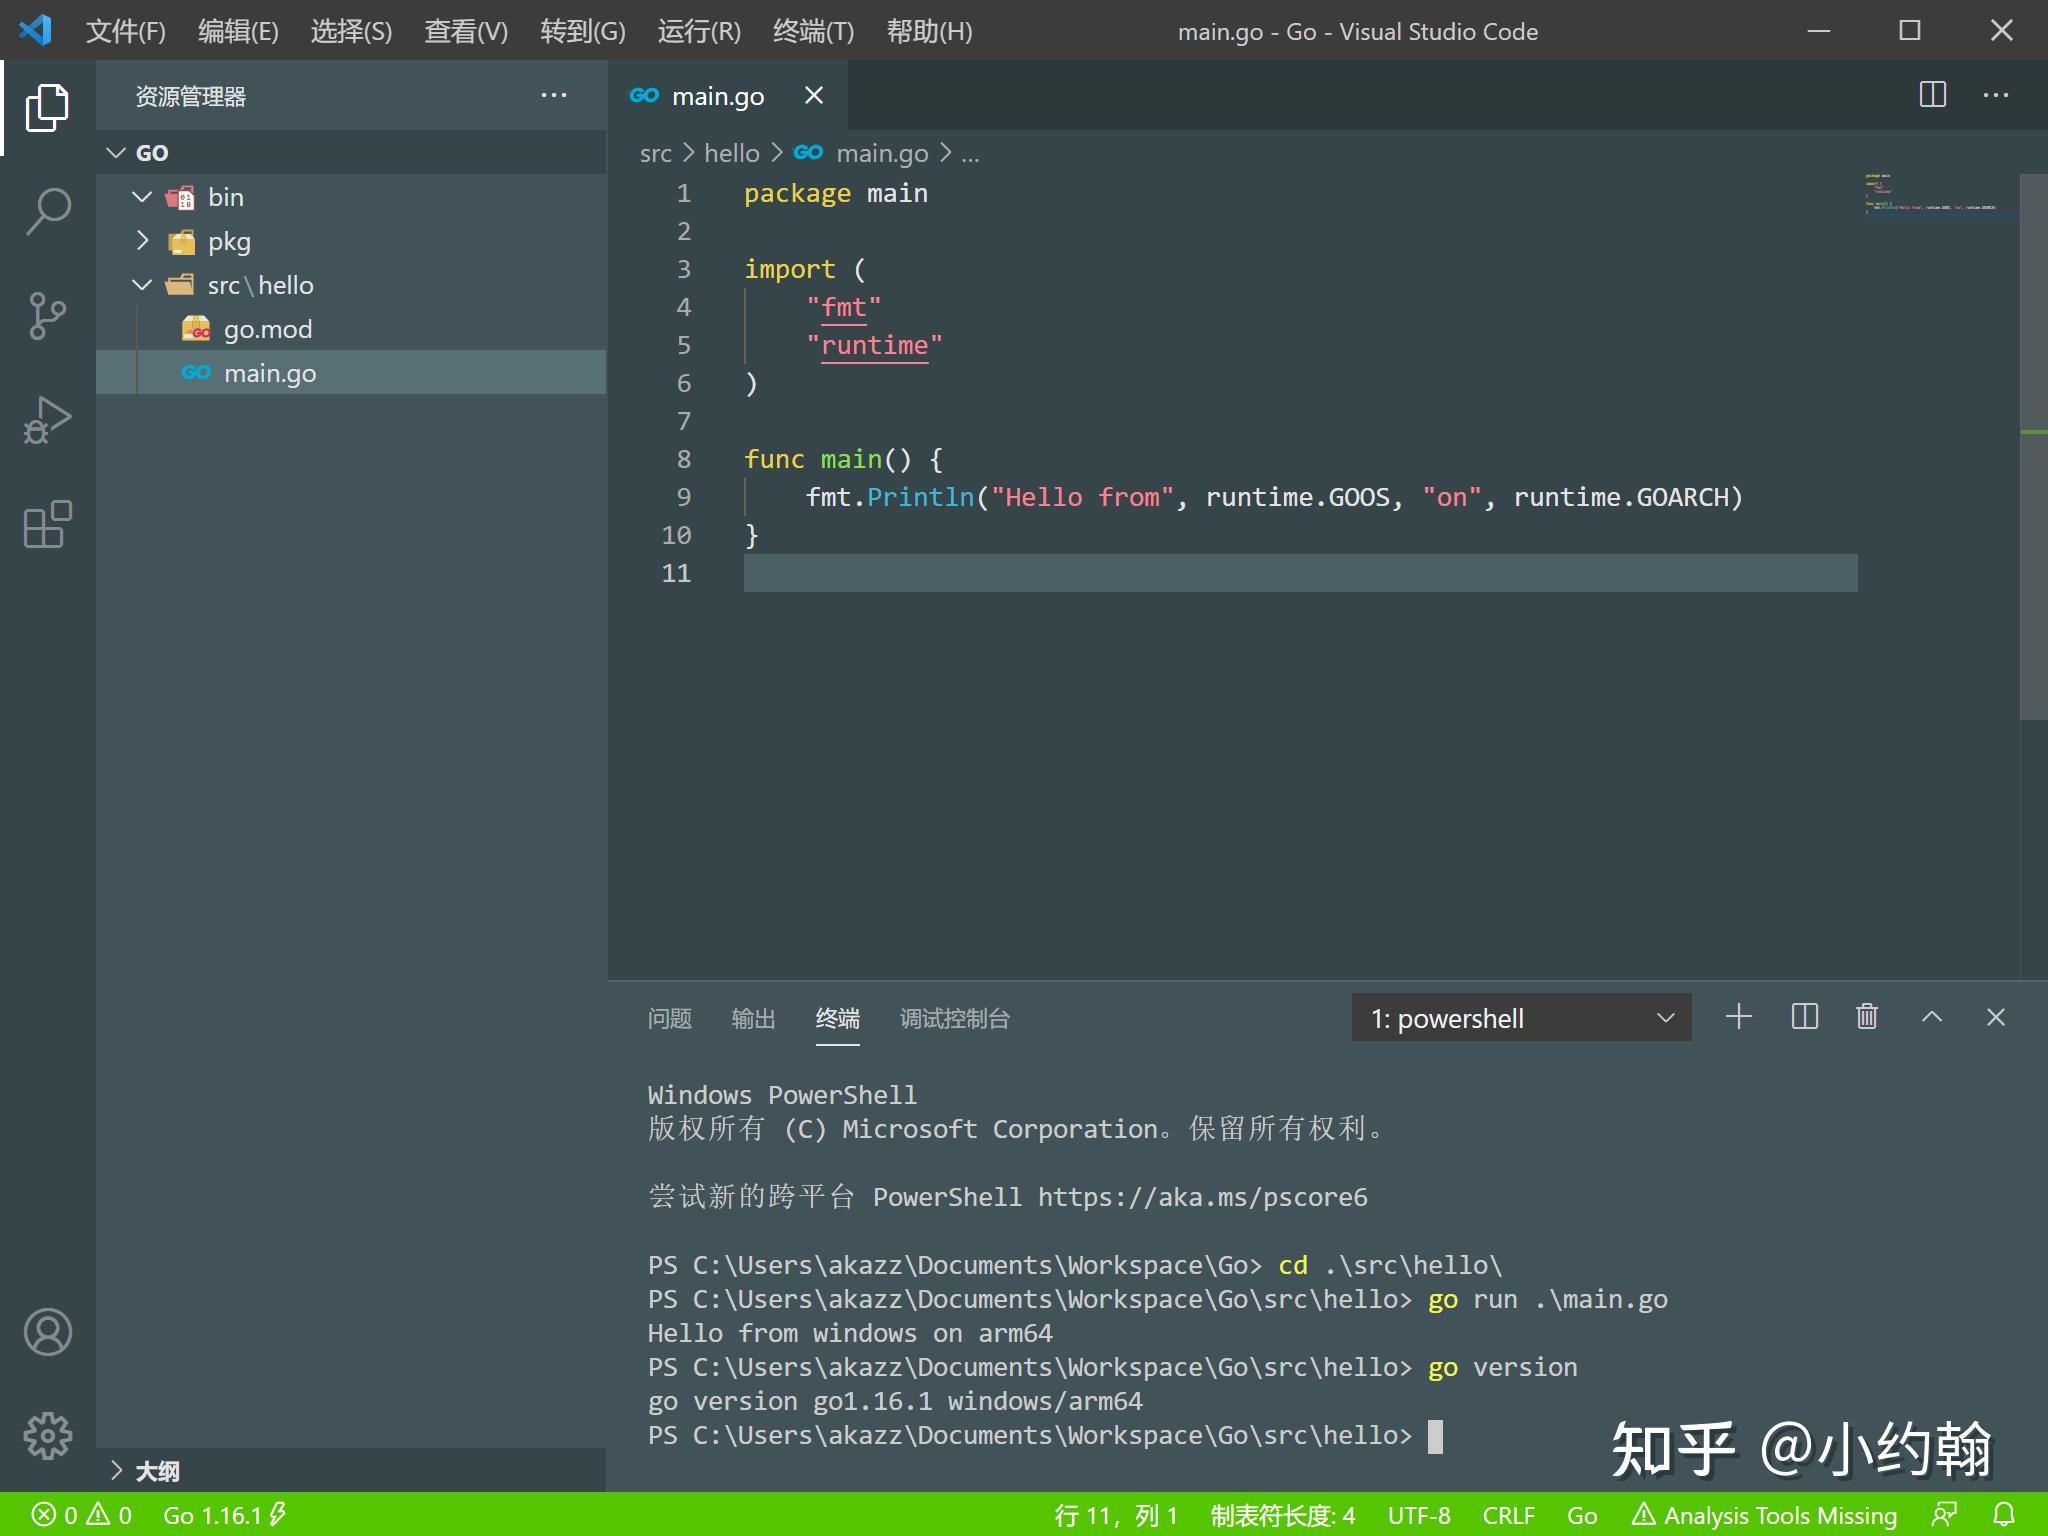Click the terminal prompt input area
Image resolution: width=2048 pixels, height=1536 pixels.
[1435, 1436]
